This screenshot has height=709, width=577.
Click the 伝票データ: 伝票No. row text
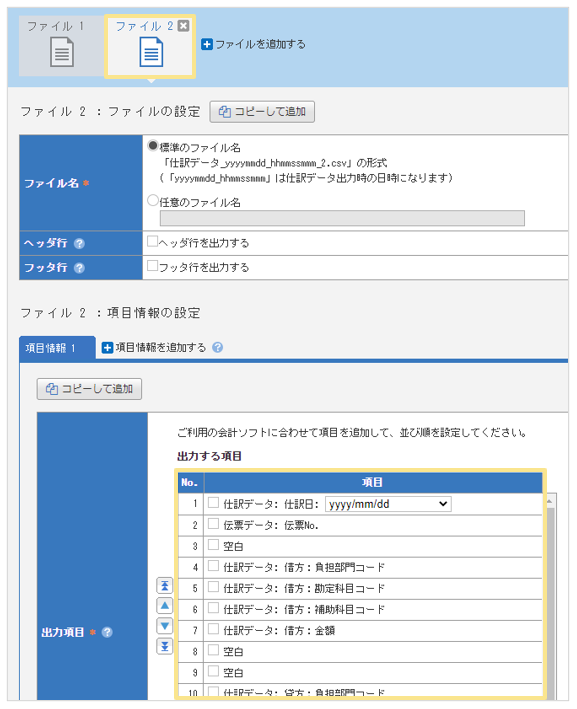coord(271,525)
